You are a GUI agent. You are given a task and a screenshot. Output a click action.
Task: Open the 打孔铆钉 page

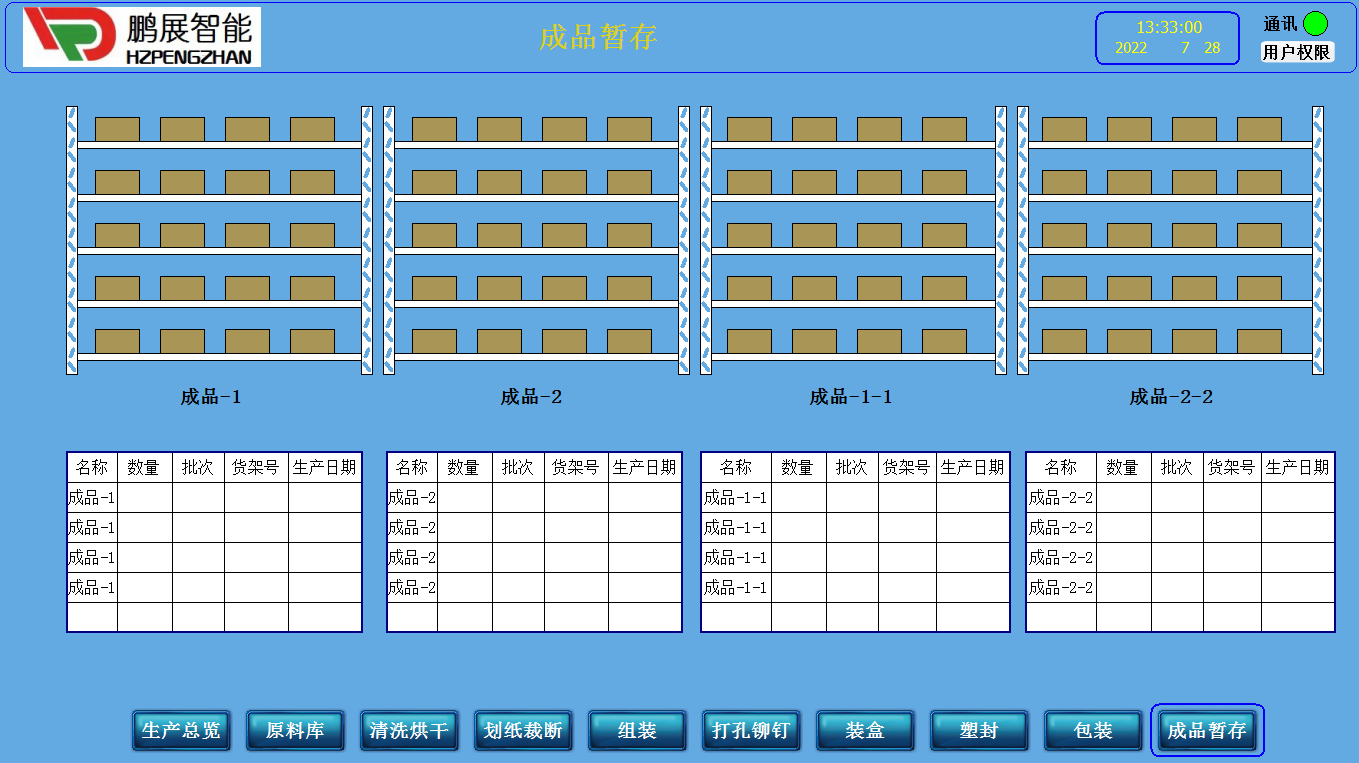pyautogui.click(x=751, y=730)
